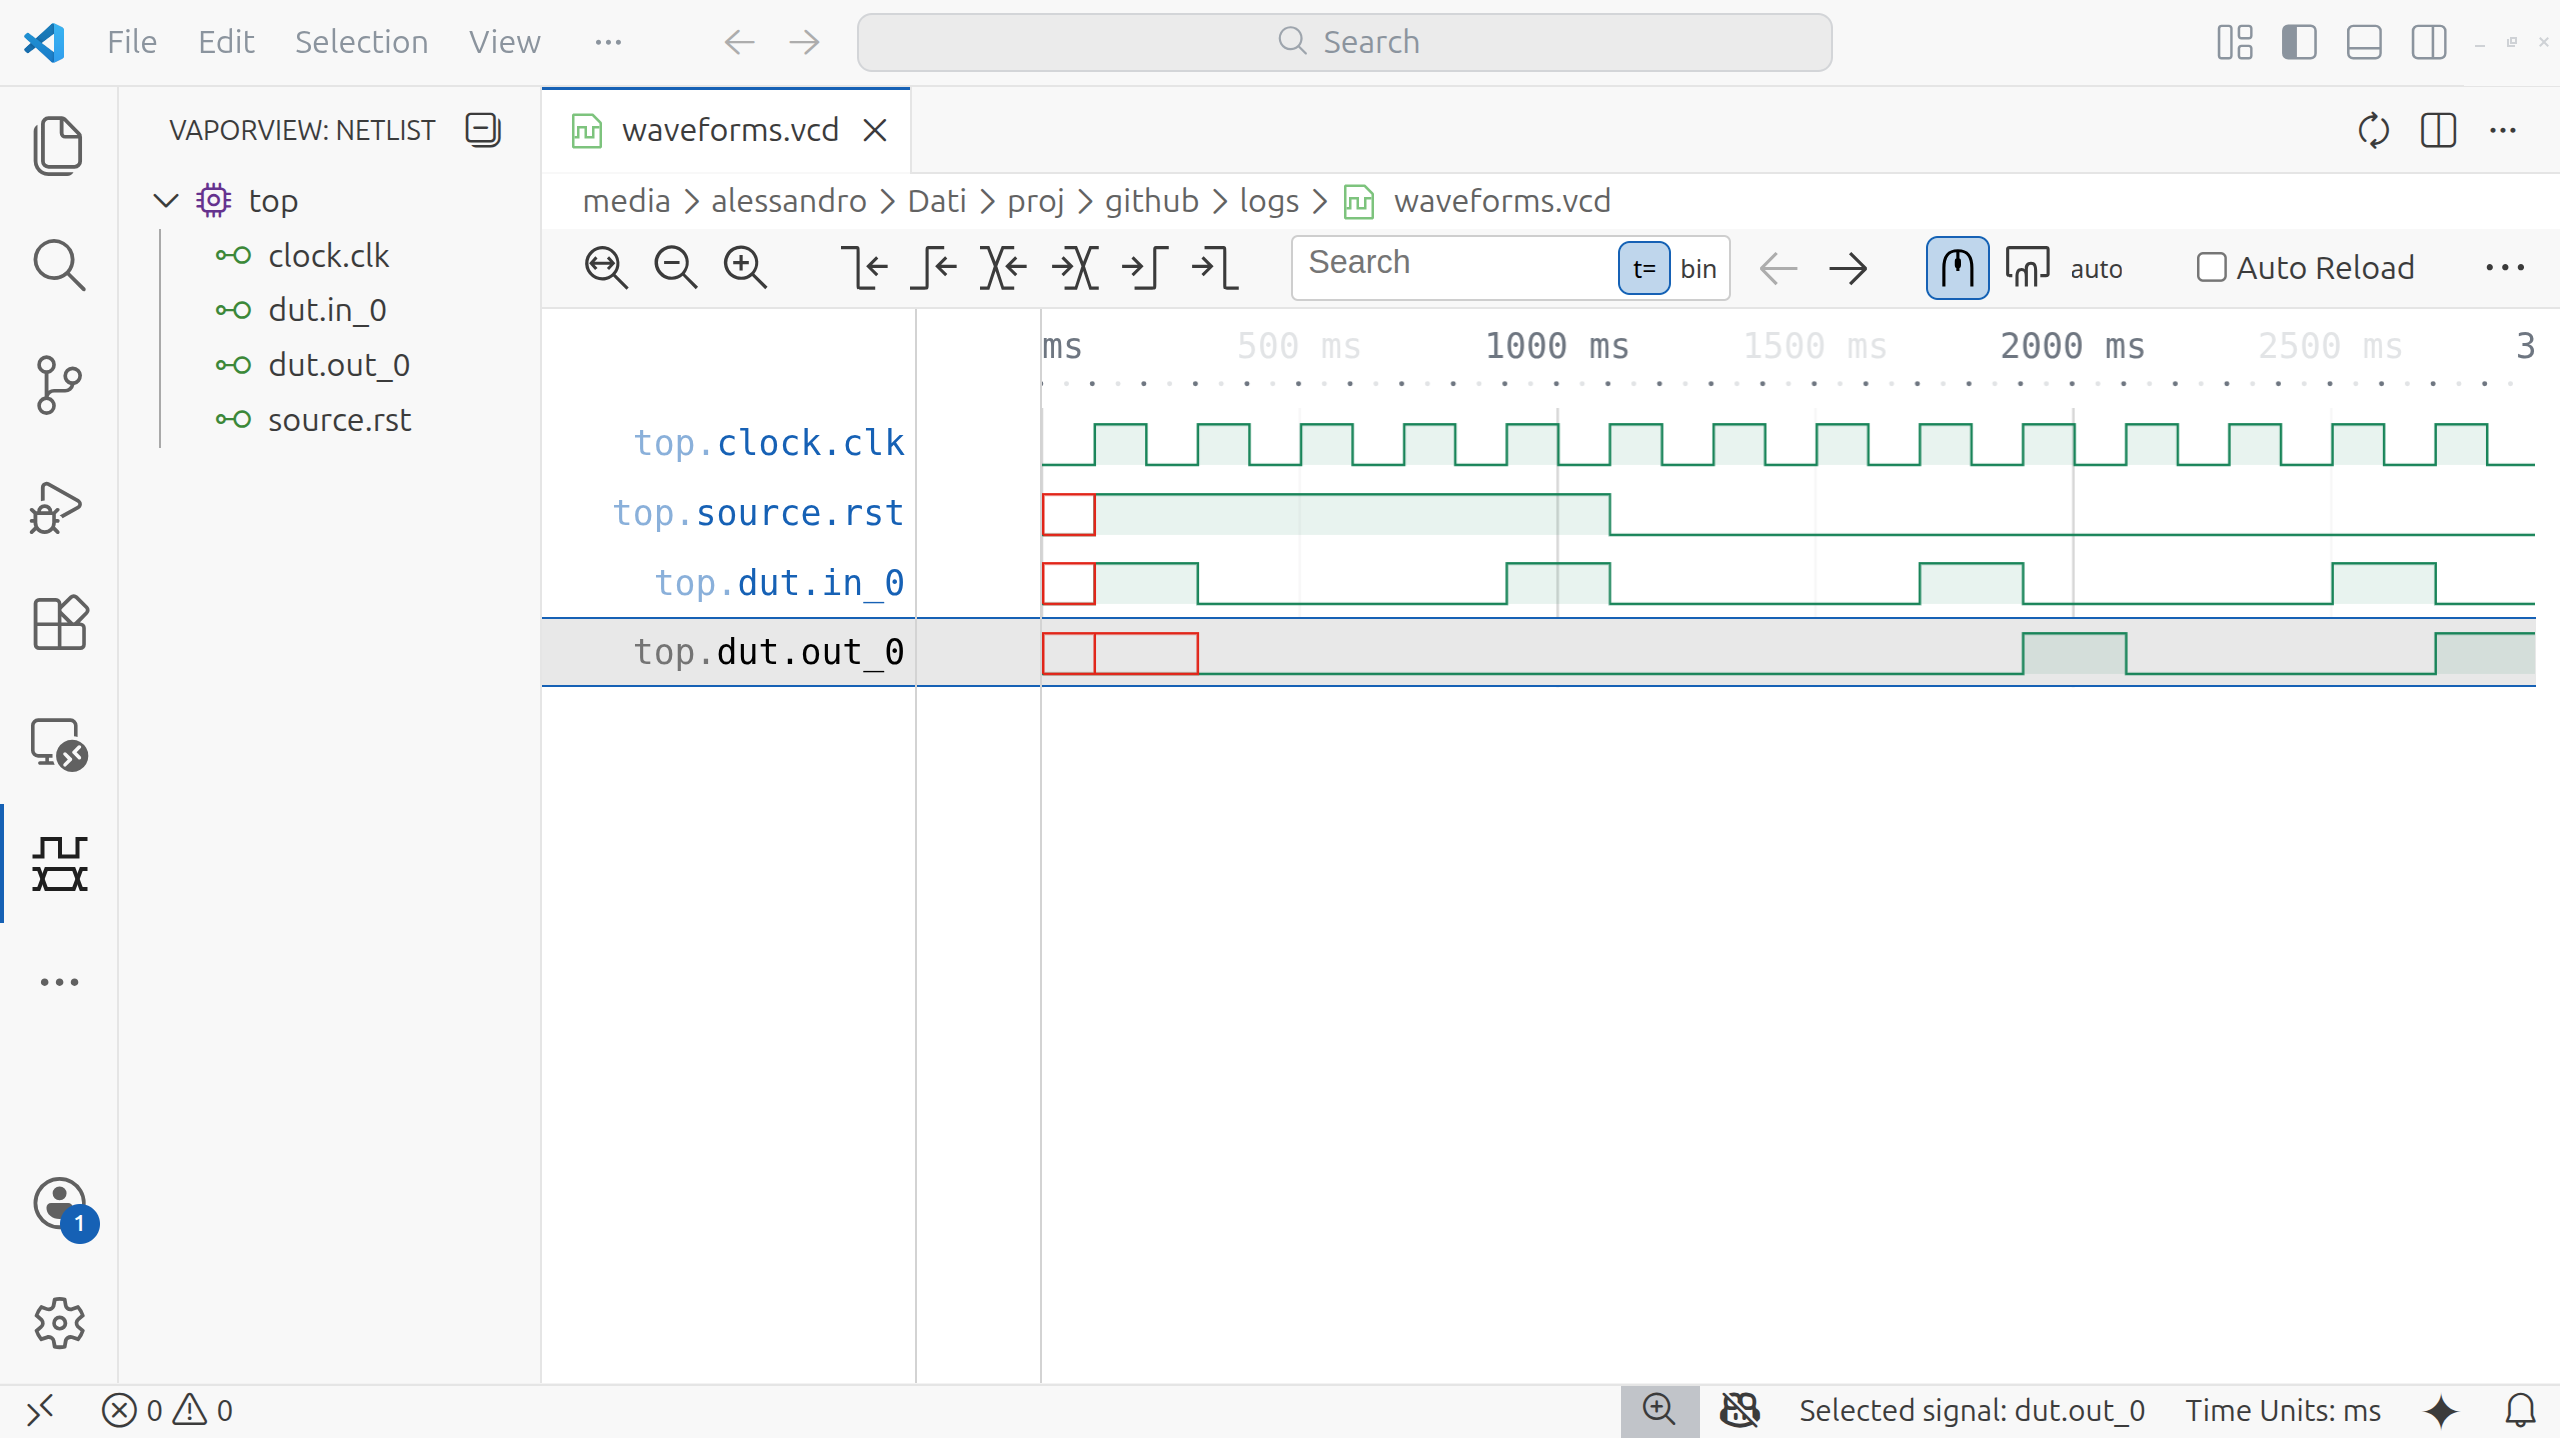The width and height of the screenshot is (2560, 1440).
Task: Open the Selection menu
Action: tap(361, 42)
